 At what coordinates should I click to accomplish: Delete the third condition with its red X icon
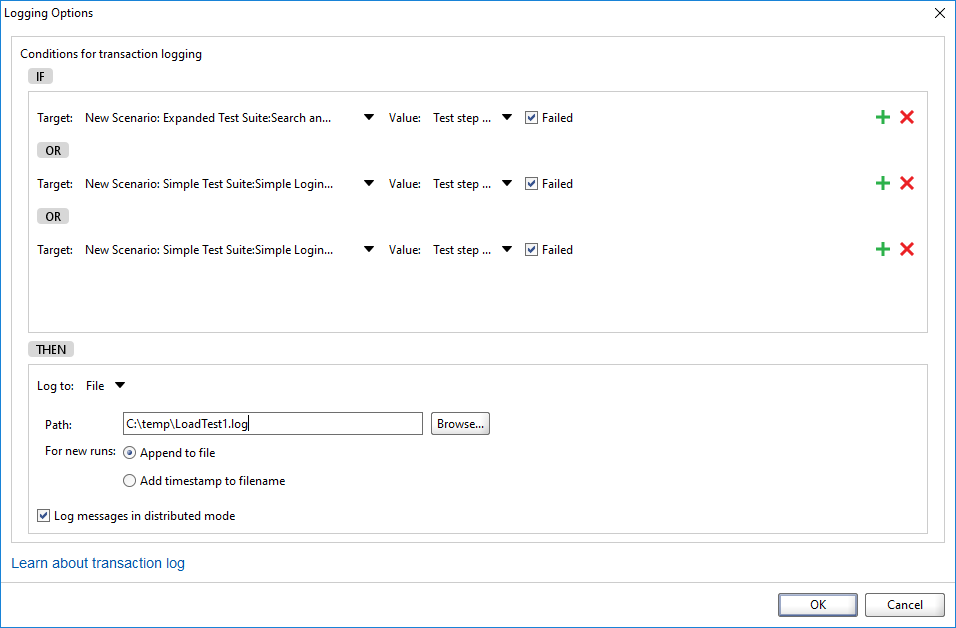coord(907,249)
